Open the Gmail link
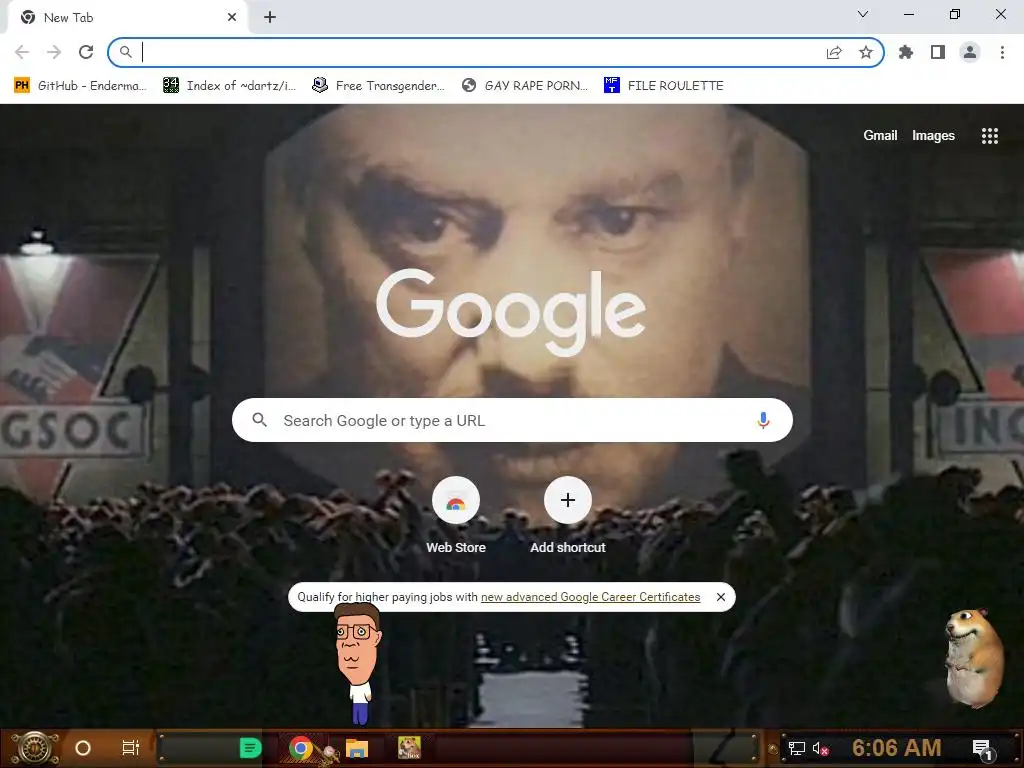1024x768 pixels. pyautogui.click(x=880, y=135)
